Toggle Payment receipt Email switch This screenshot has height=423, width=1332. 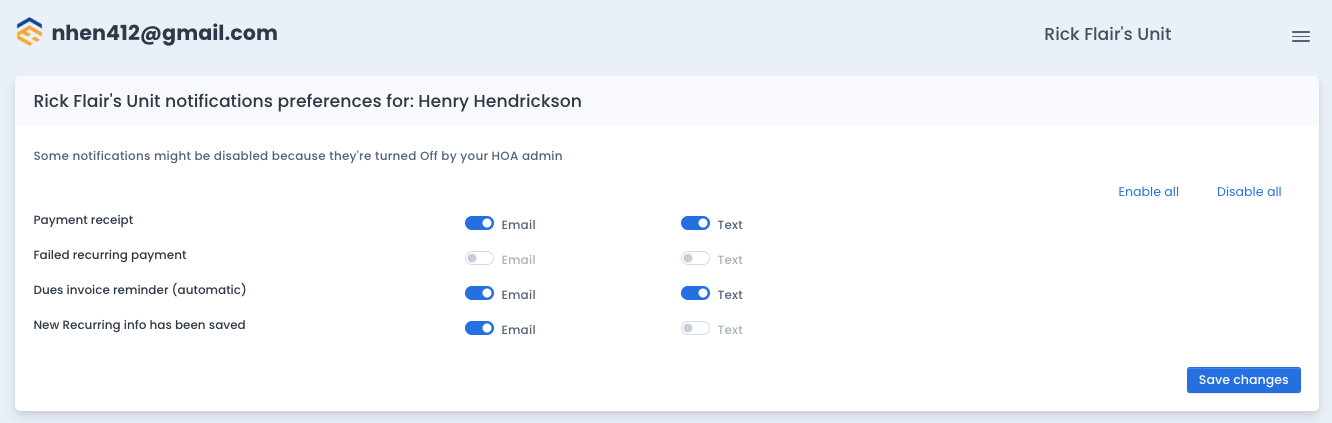(x=480, y=224)
